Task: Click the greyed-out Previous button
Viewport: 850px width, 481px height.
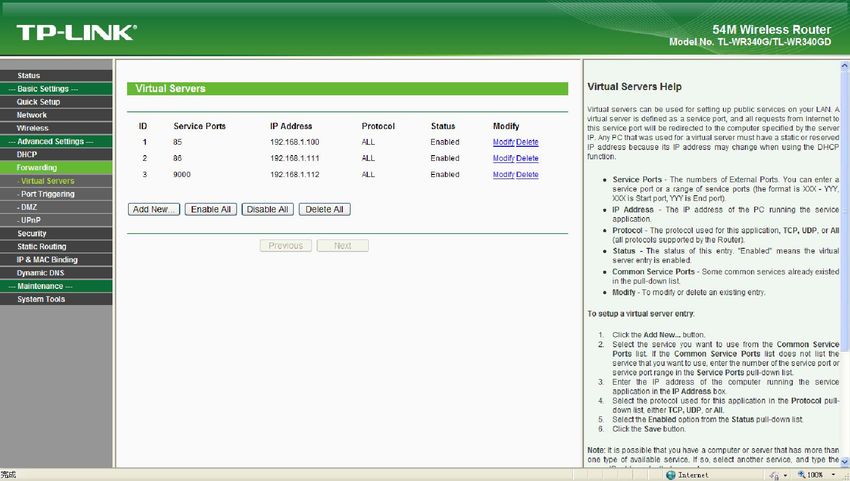Action: pyautogui.click(x=286, y=246)
